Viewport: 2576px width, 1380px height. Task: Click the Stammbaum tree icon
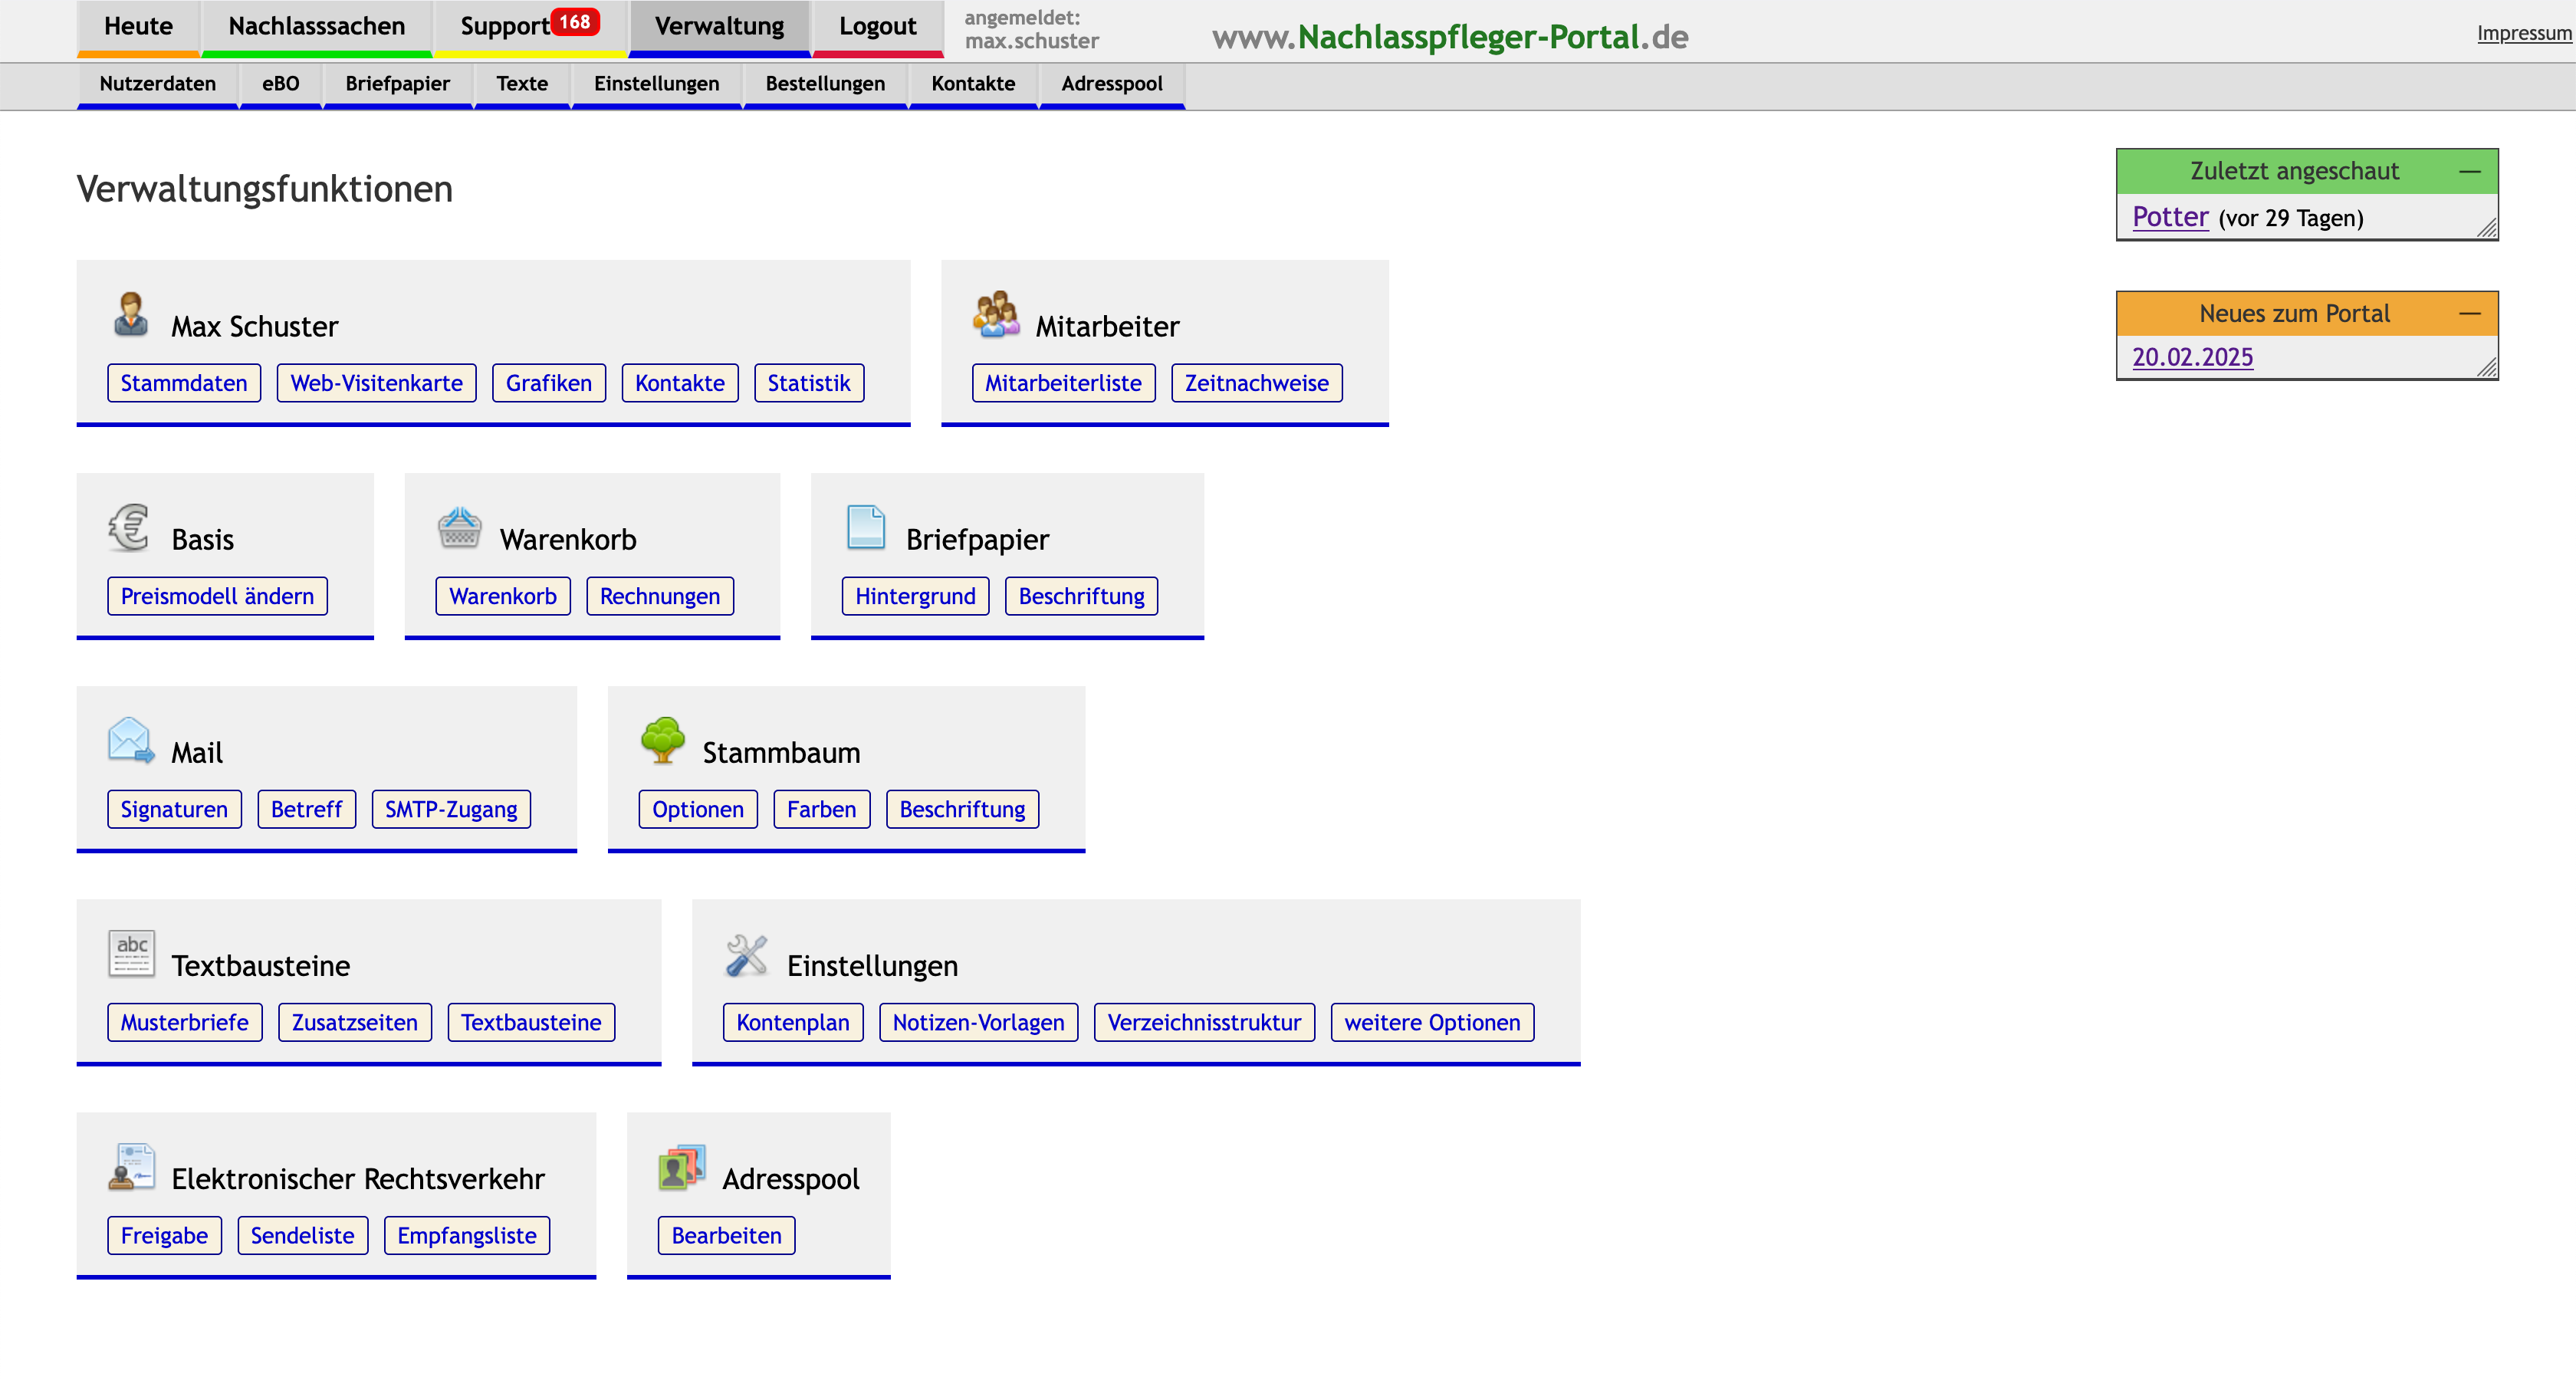(x=662, y=740)
